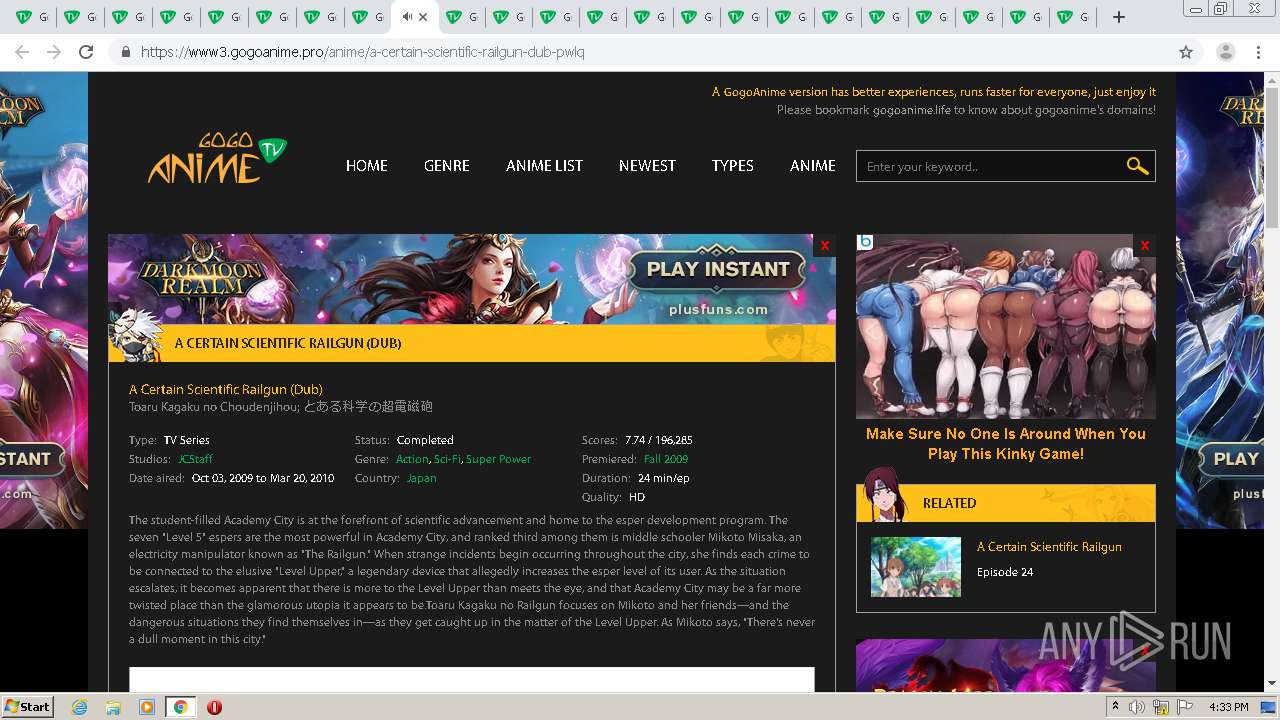Open the Sci-Fi genre link

(447, 459)
